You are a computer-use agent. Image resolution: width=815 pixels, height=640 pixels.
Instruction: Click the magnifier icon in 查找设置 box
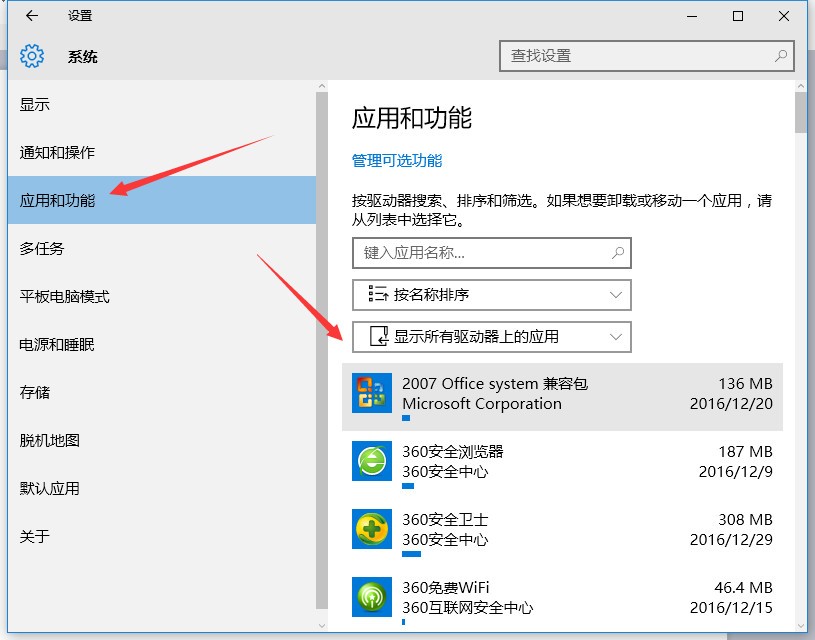click(x=781, y=55)
